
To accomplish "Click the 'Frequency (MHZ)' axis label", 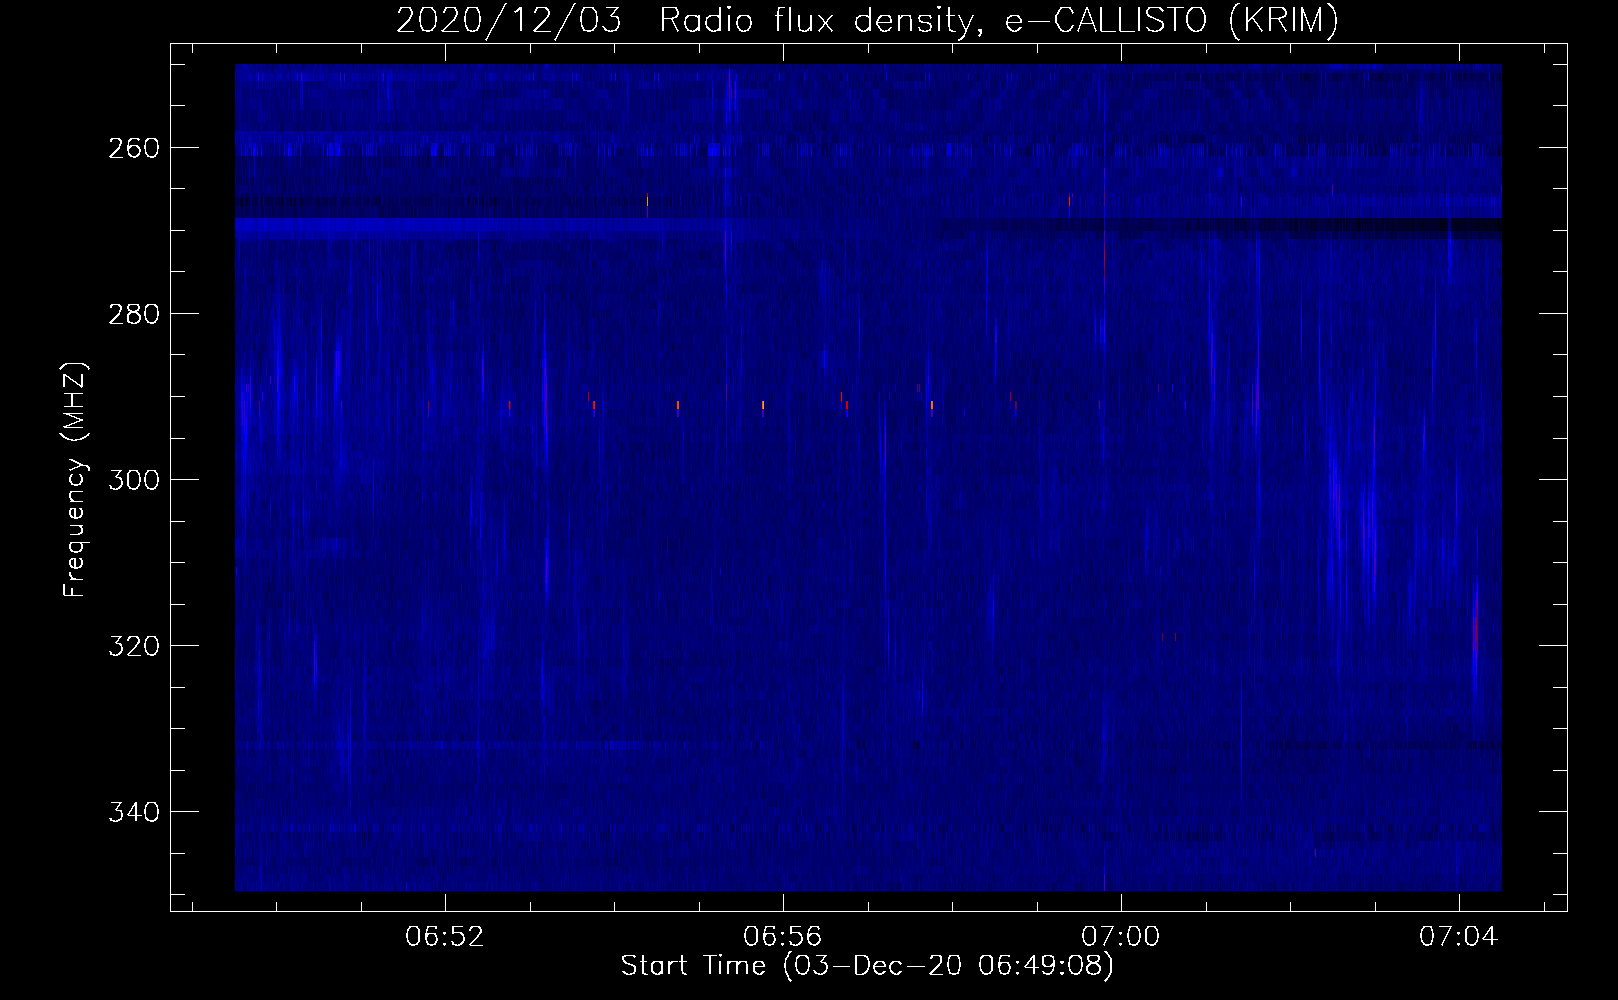I will pyautogui.click(x=75, y=479).
